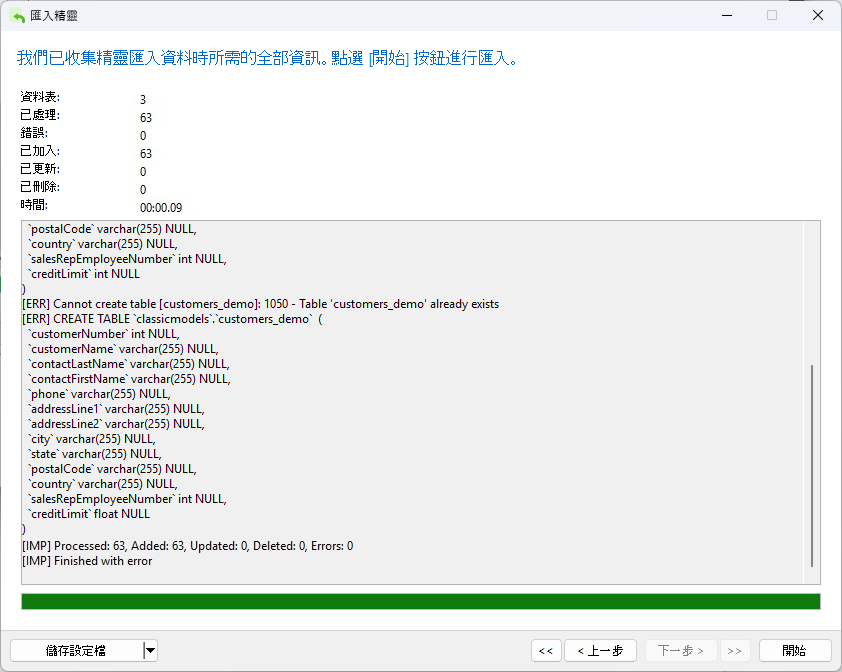This screenshot has height=672, width=842.
Task: Click the 儲存設定檔 button
Action: 76,651
